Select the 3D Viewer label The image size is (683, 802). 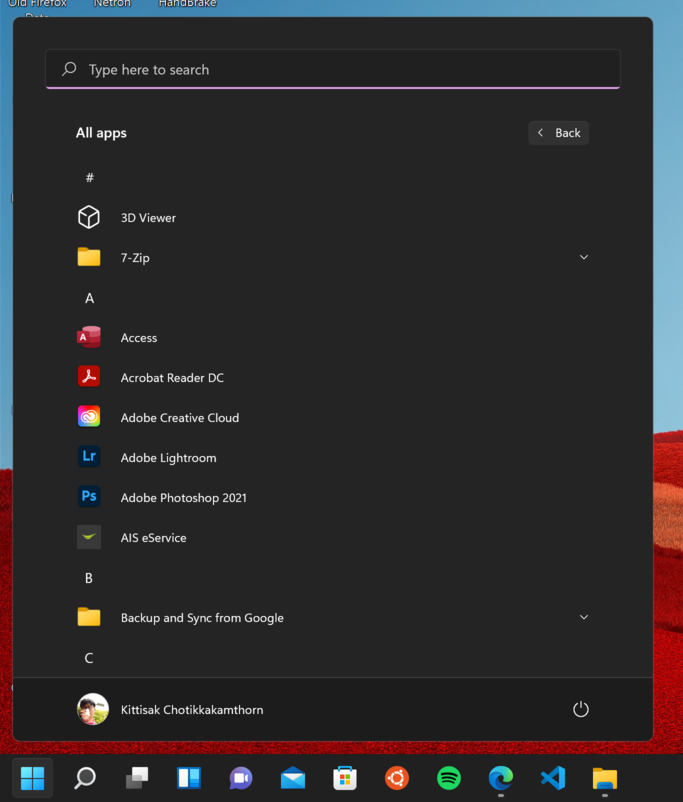148,218
